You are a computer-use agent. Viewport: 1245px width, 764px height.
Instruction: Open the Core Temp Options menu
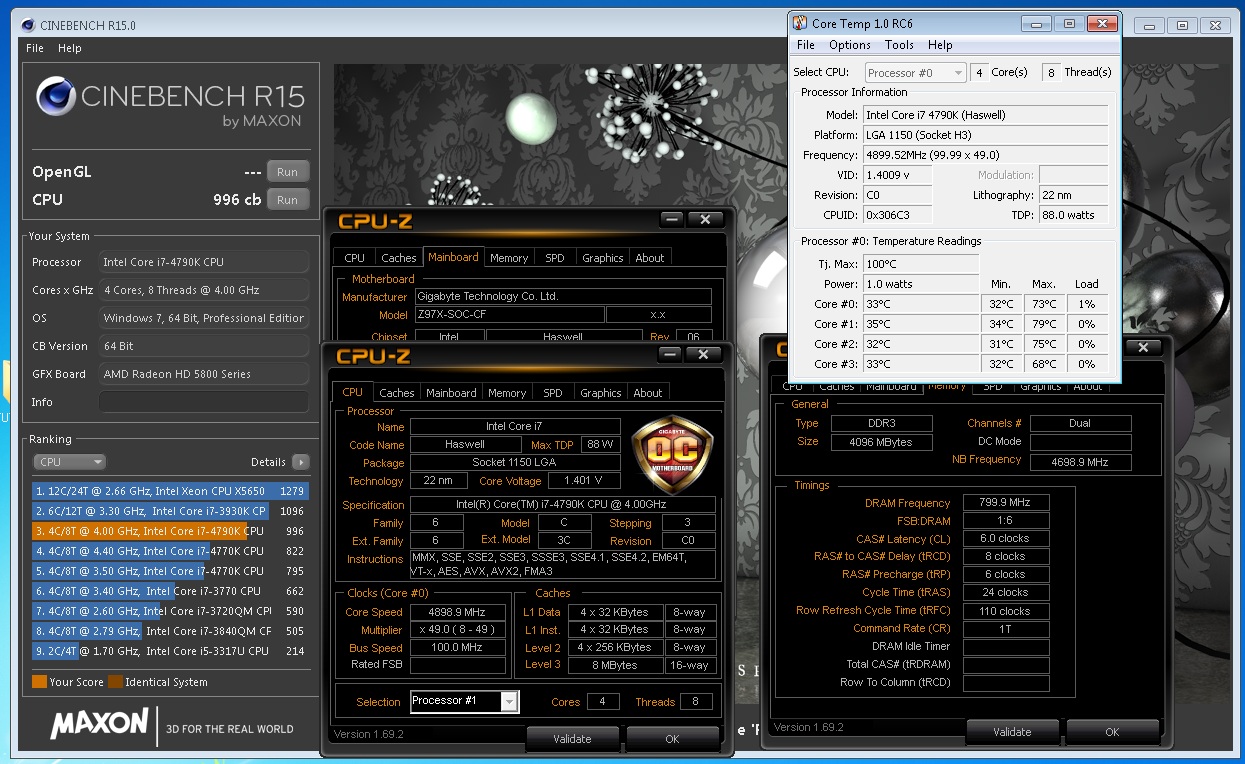coord(850,45)
